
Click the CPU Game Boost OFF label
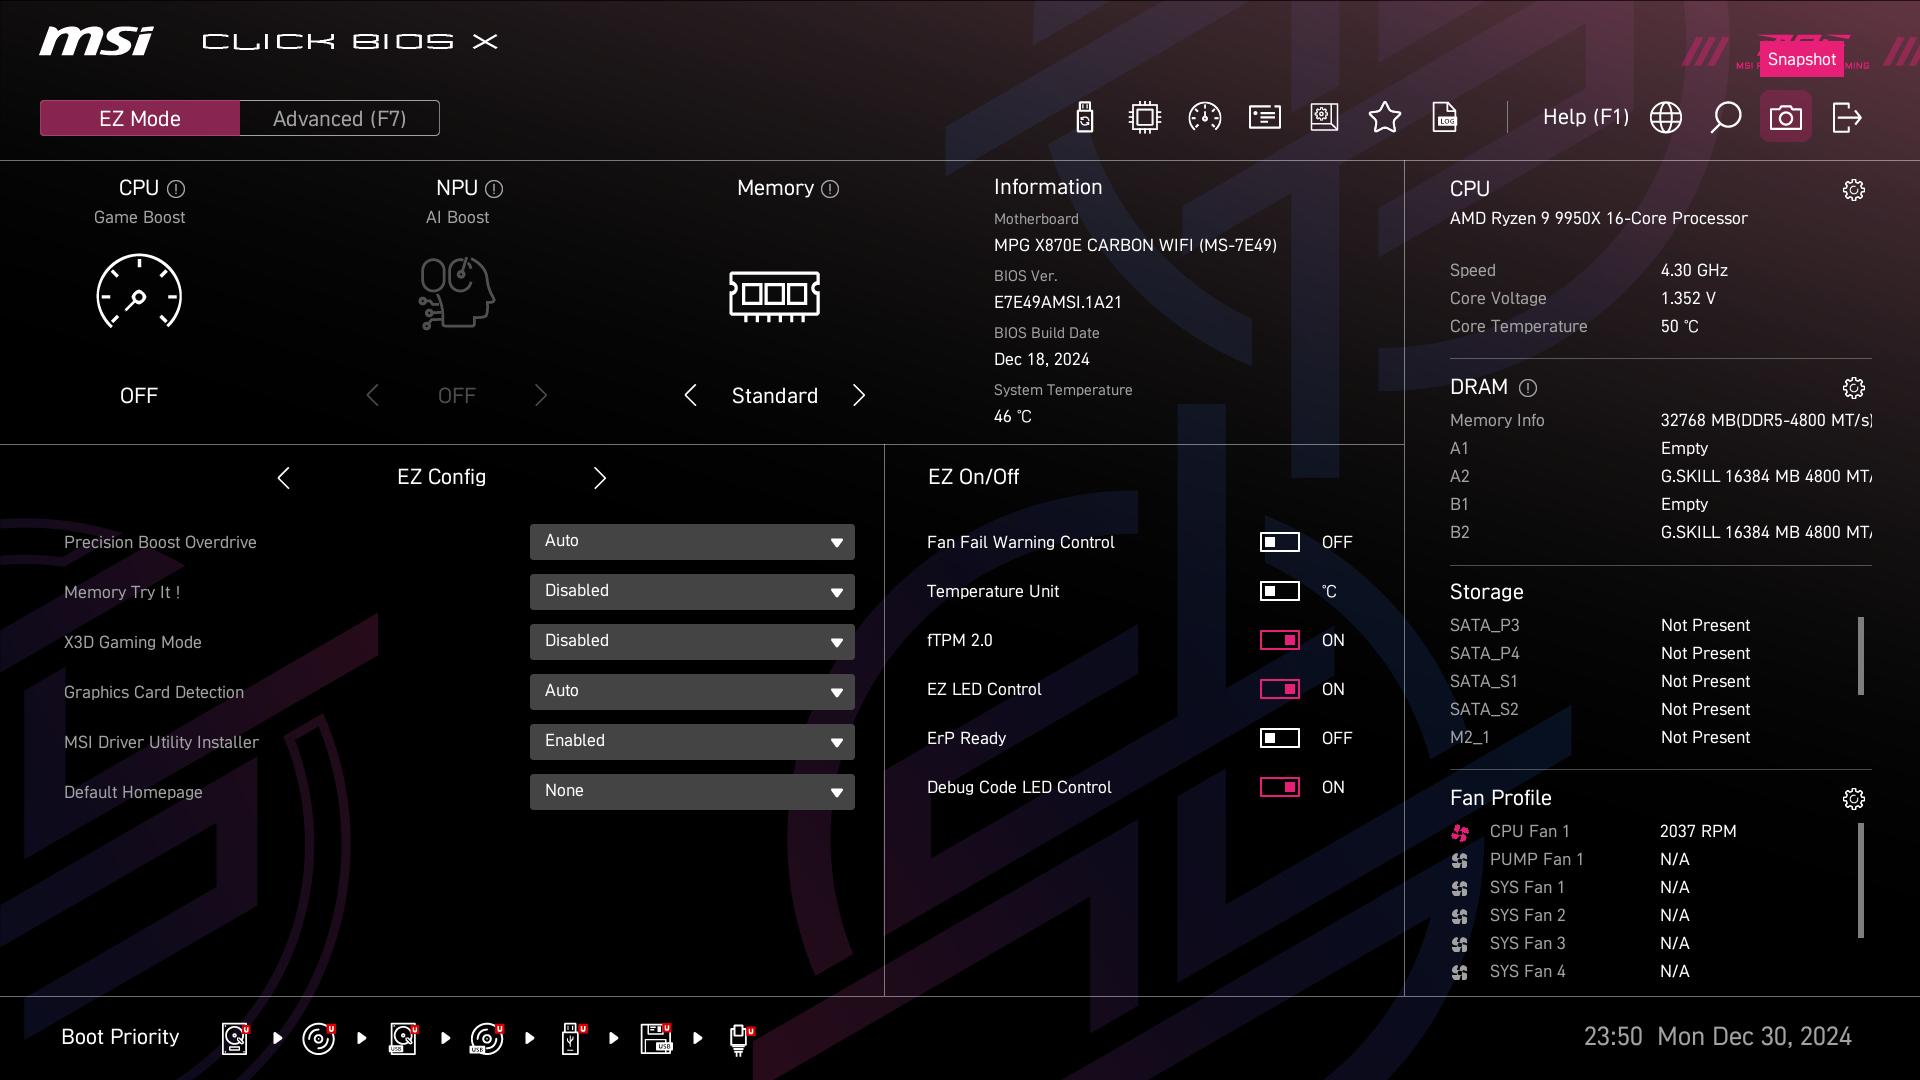pos(139,396)
